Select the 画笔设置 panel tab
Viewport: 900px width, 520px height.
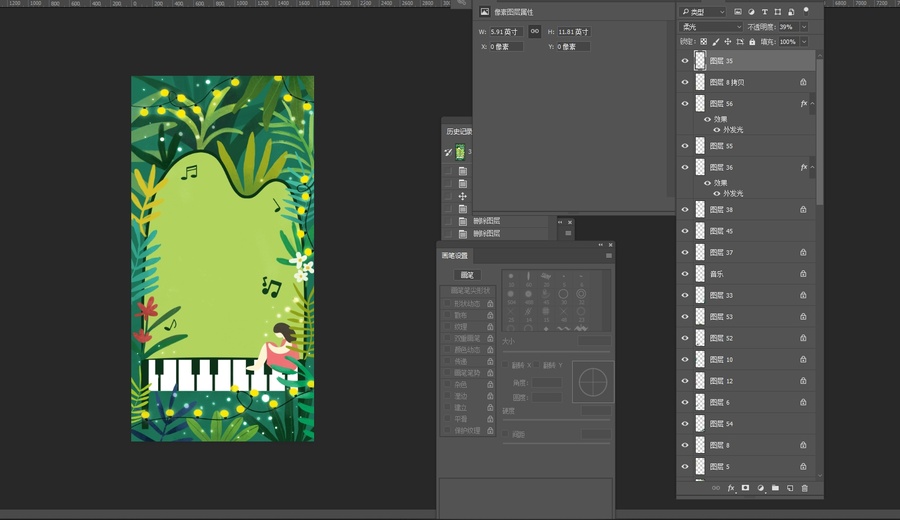[x=454, y=256]
